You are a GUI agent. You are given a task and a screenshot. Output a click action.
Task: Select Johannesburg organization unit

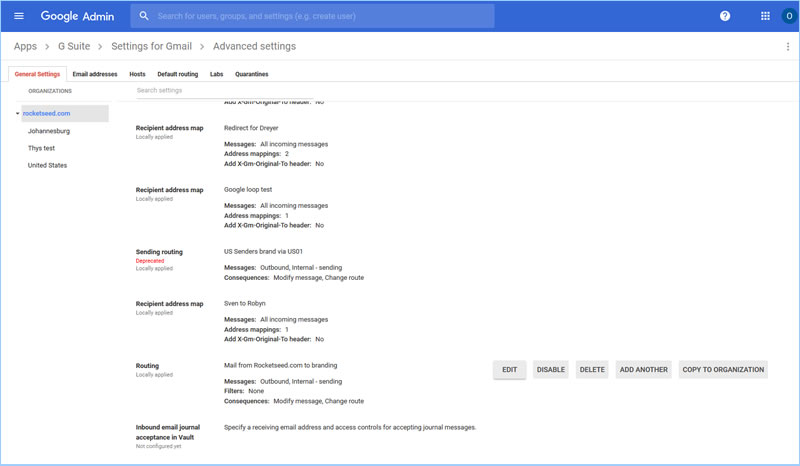[49, 131]
